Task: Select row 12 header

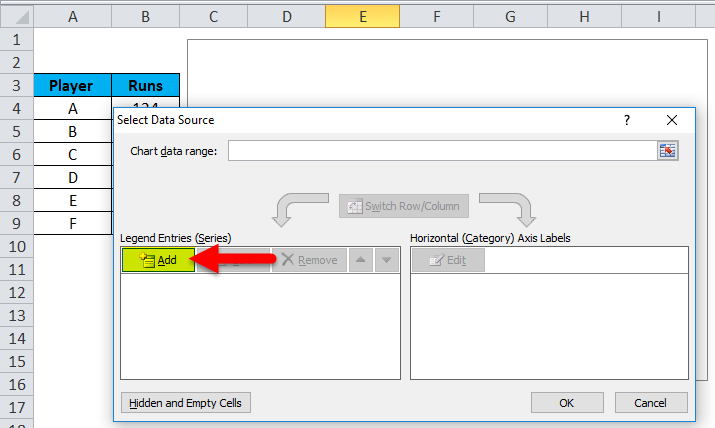Action: pyautogui.click(x=17, y=292)
